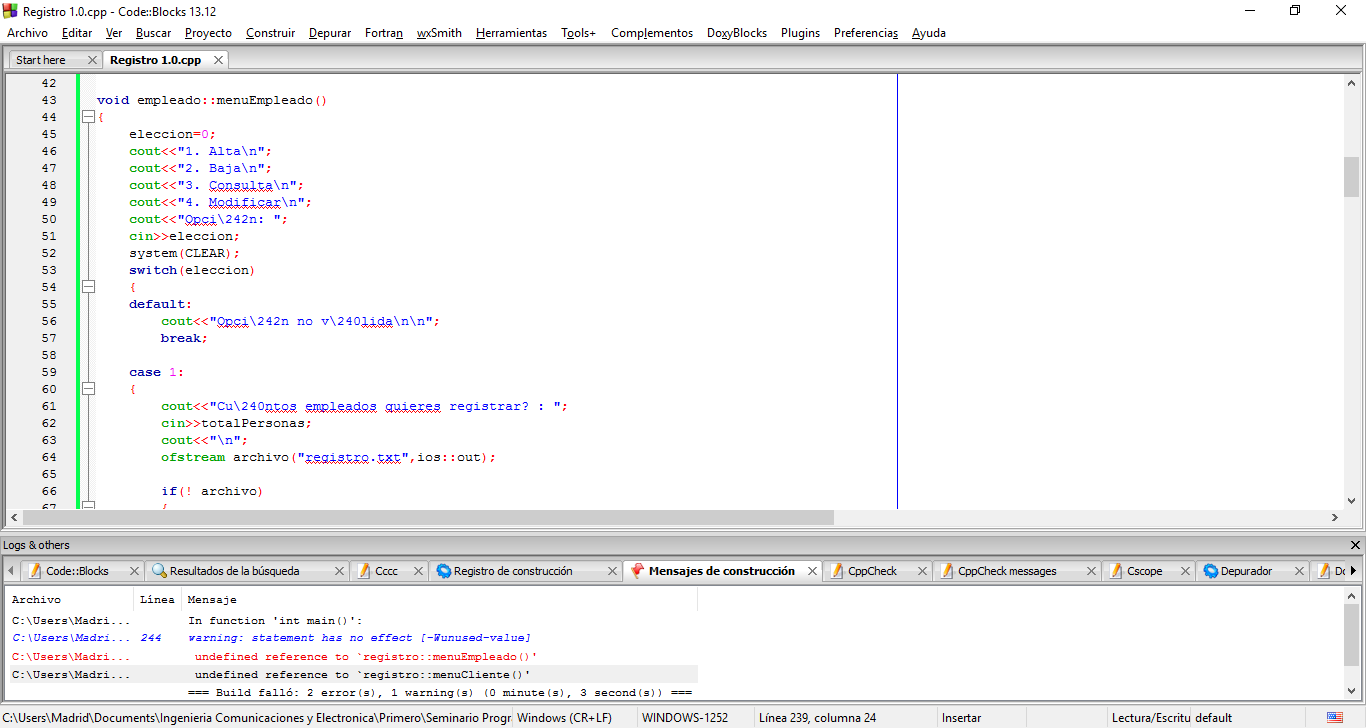Collapse the fold marker at line 67

click(x=88, y=506)
